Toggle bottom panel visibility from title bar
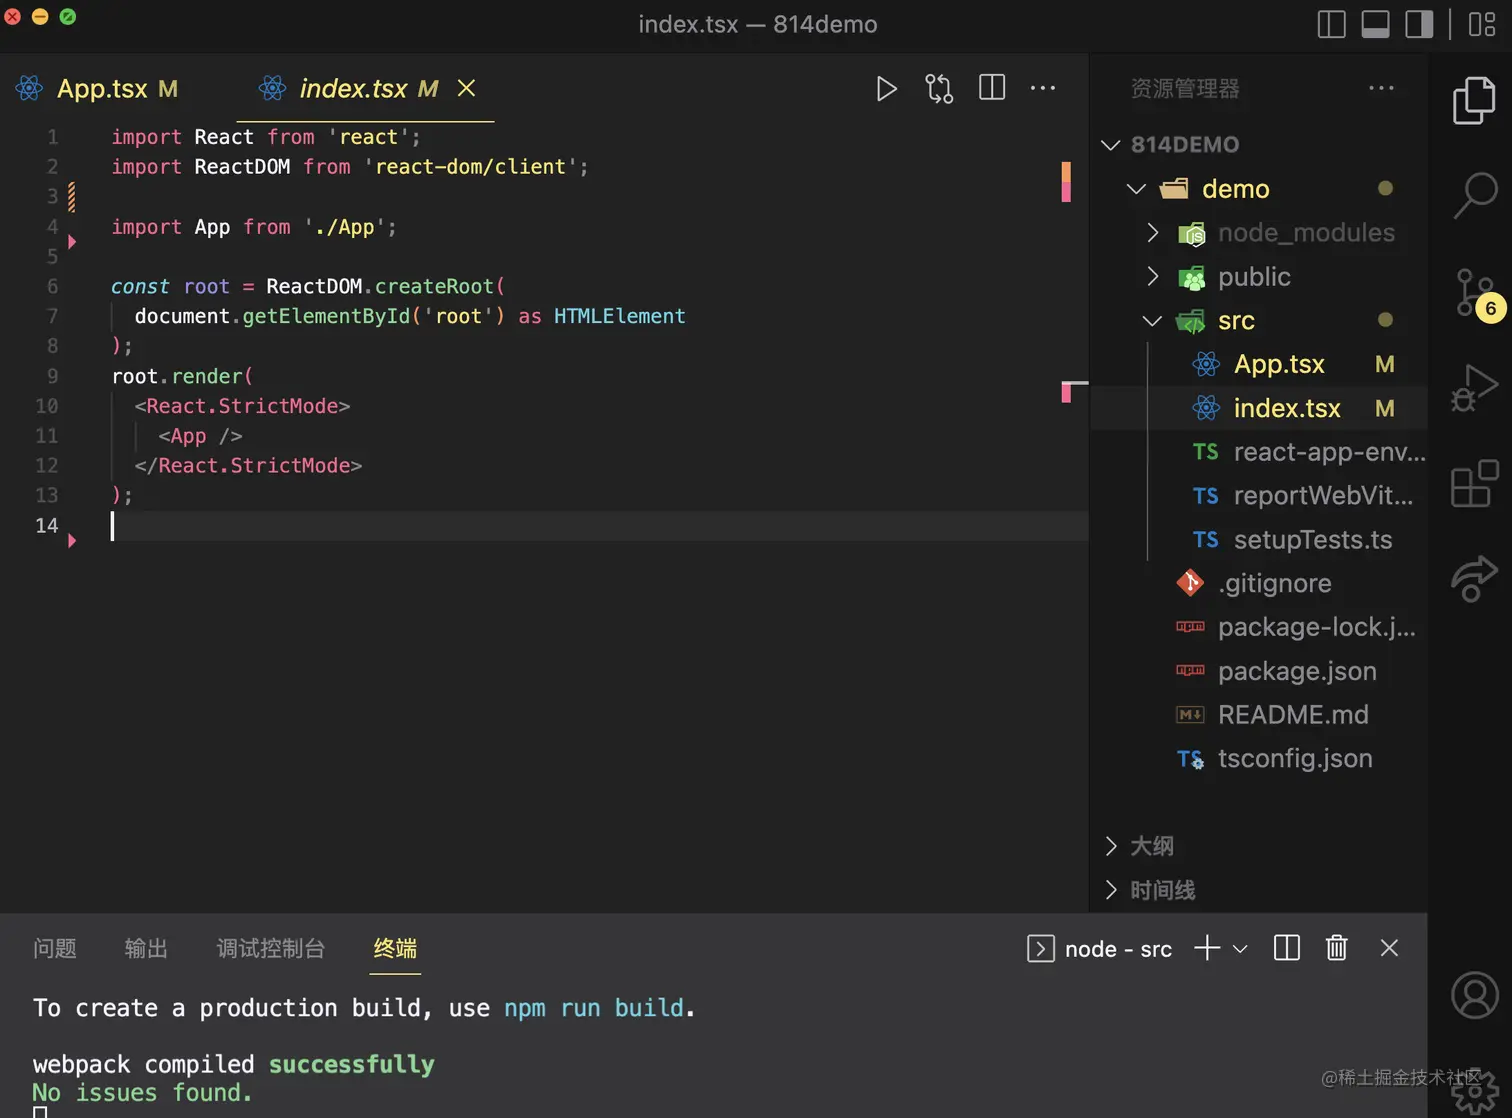 [1376, 24]
